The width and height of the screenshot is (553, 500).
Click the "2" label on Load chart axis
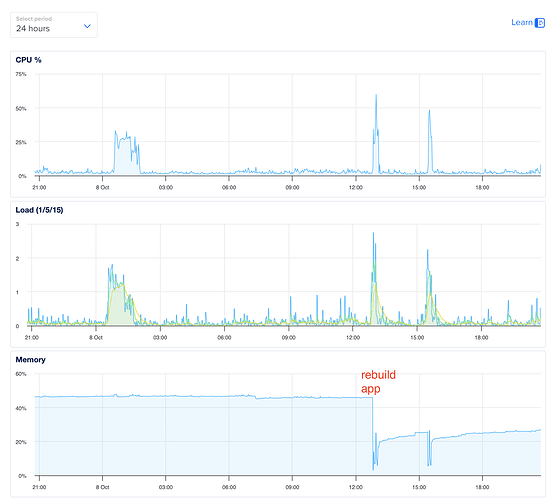[17, 258]
